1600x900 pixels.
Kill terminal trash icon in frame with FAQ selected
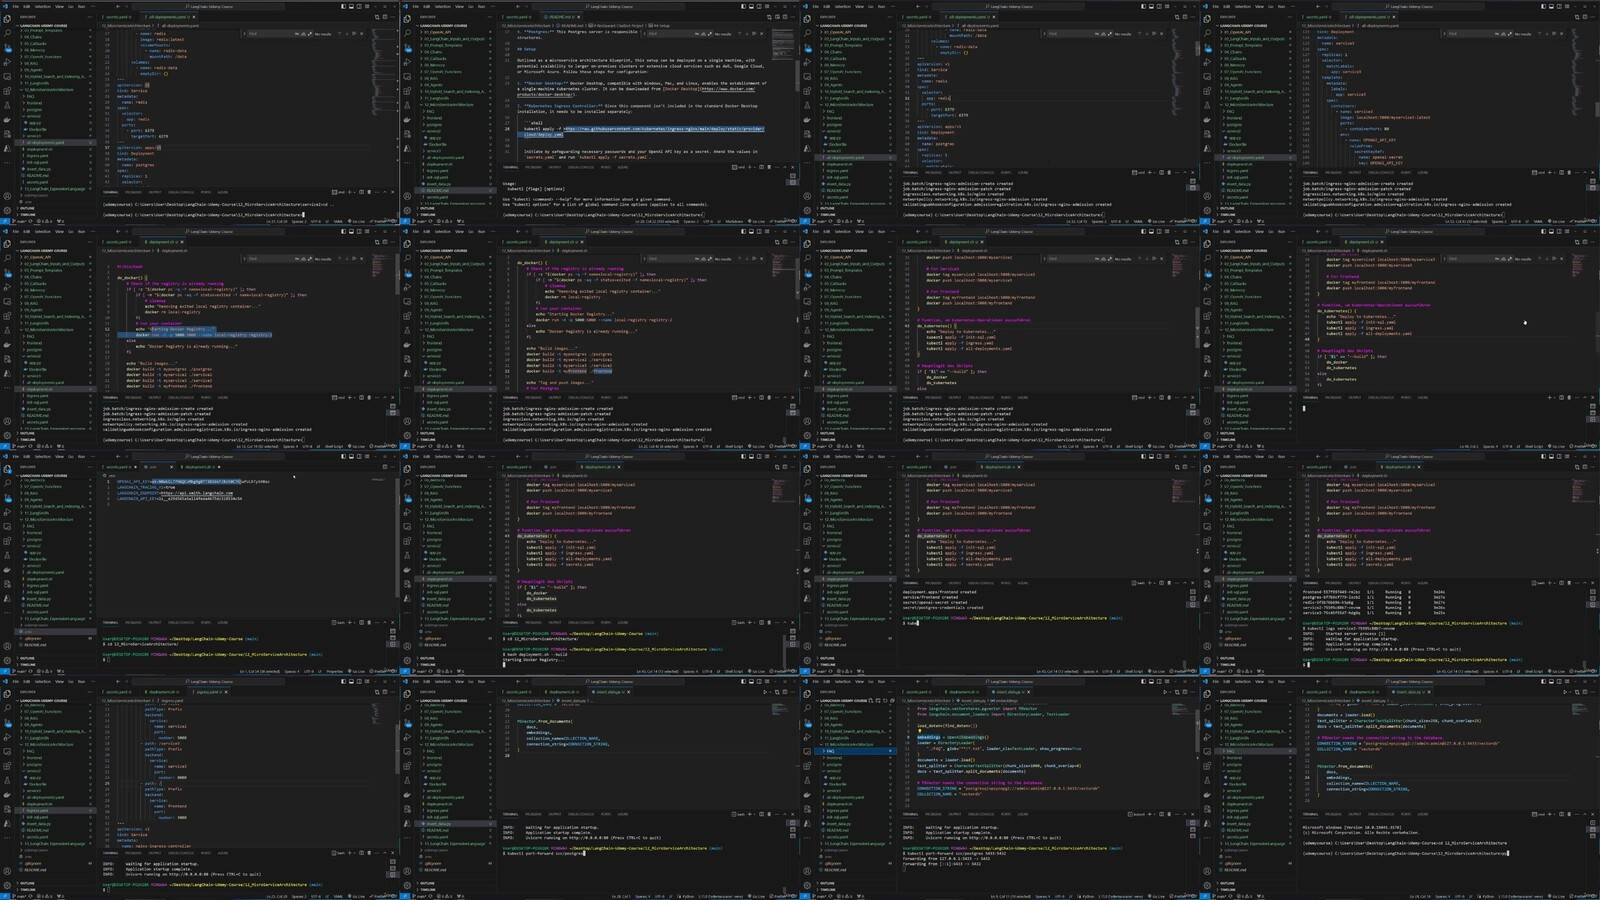[1169, 814]
